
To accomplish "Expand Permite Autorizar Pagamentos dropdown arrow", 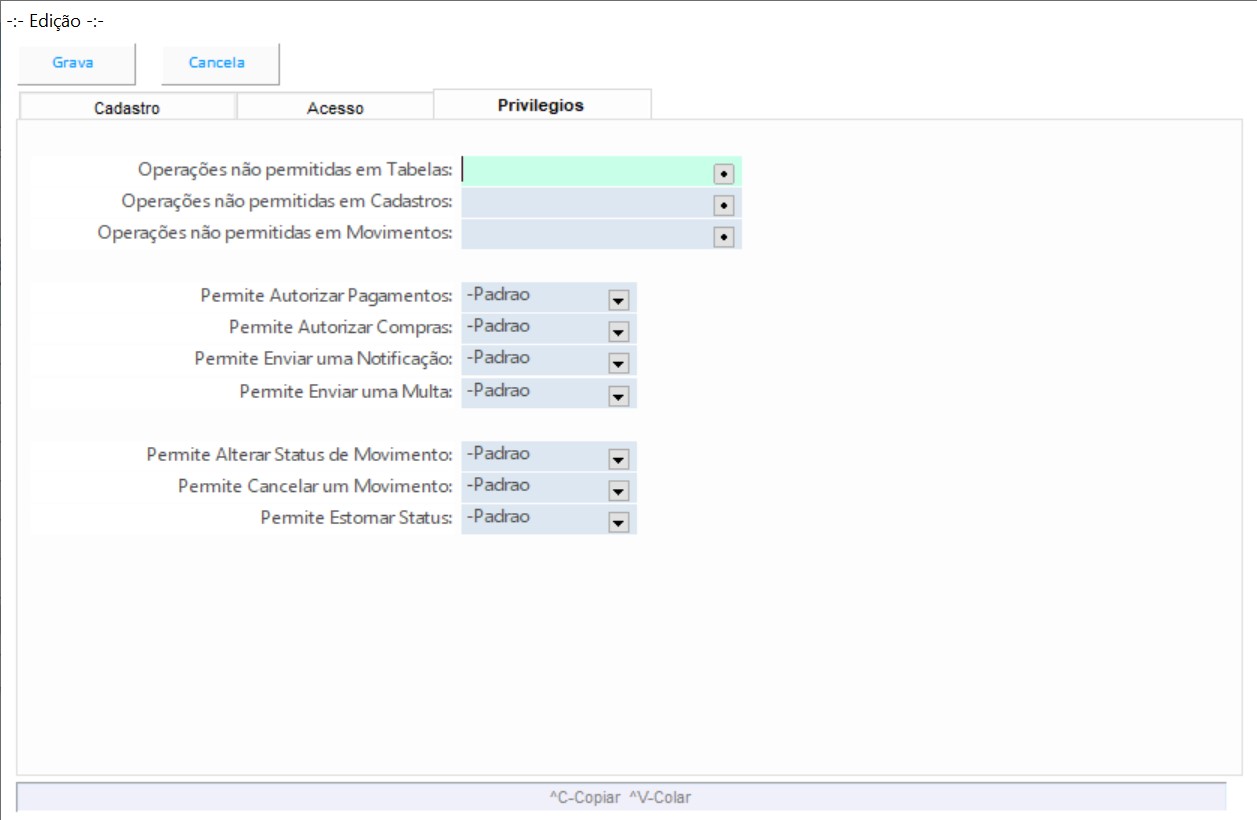I will [x=618, y=300].
